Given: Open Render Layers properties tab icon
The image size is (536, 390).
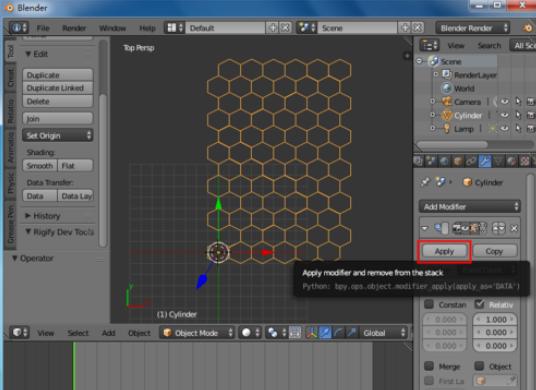Looking at the screenshot, I should [418, 161].
